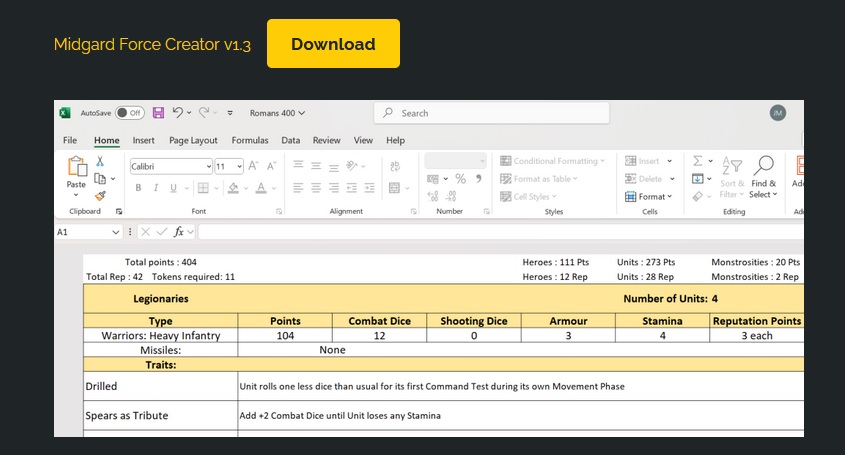Click the Decrease Decimal icon

451,196
